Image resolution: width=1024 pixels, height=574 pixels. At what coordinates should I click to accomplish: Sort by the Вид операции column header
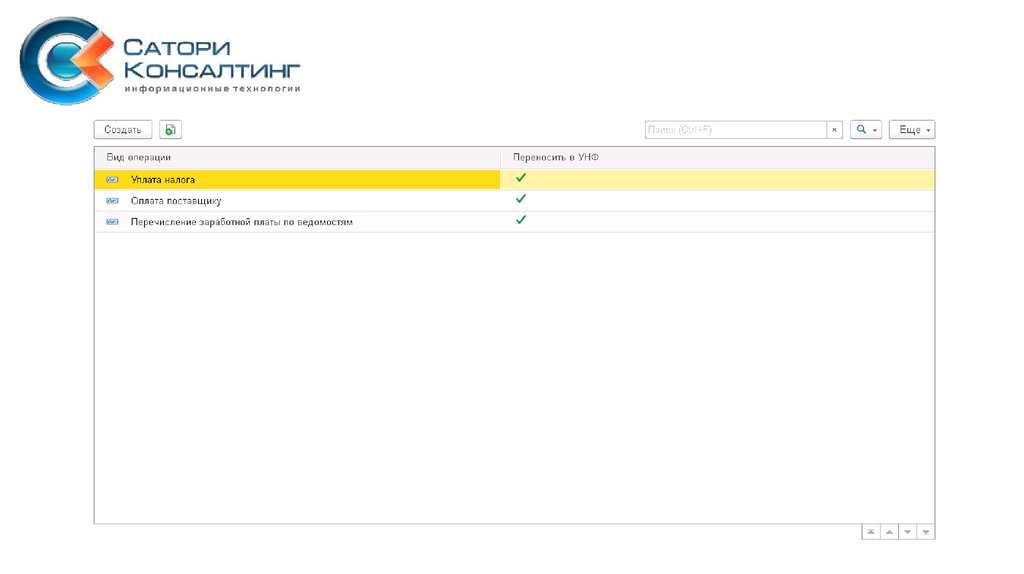[139, 157]
